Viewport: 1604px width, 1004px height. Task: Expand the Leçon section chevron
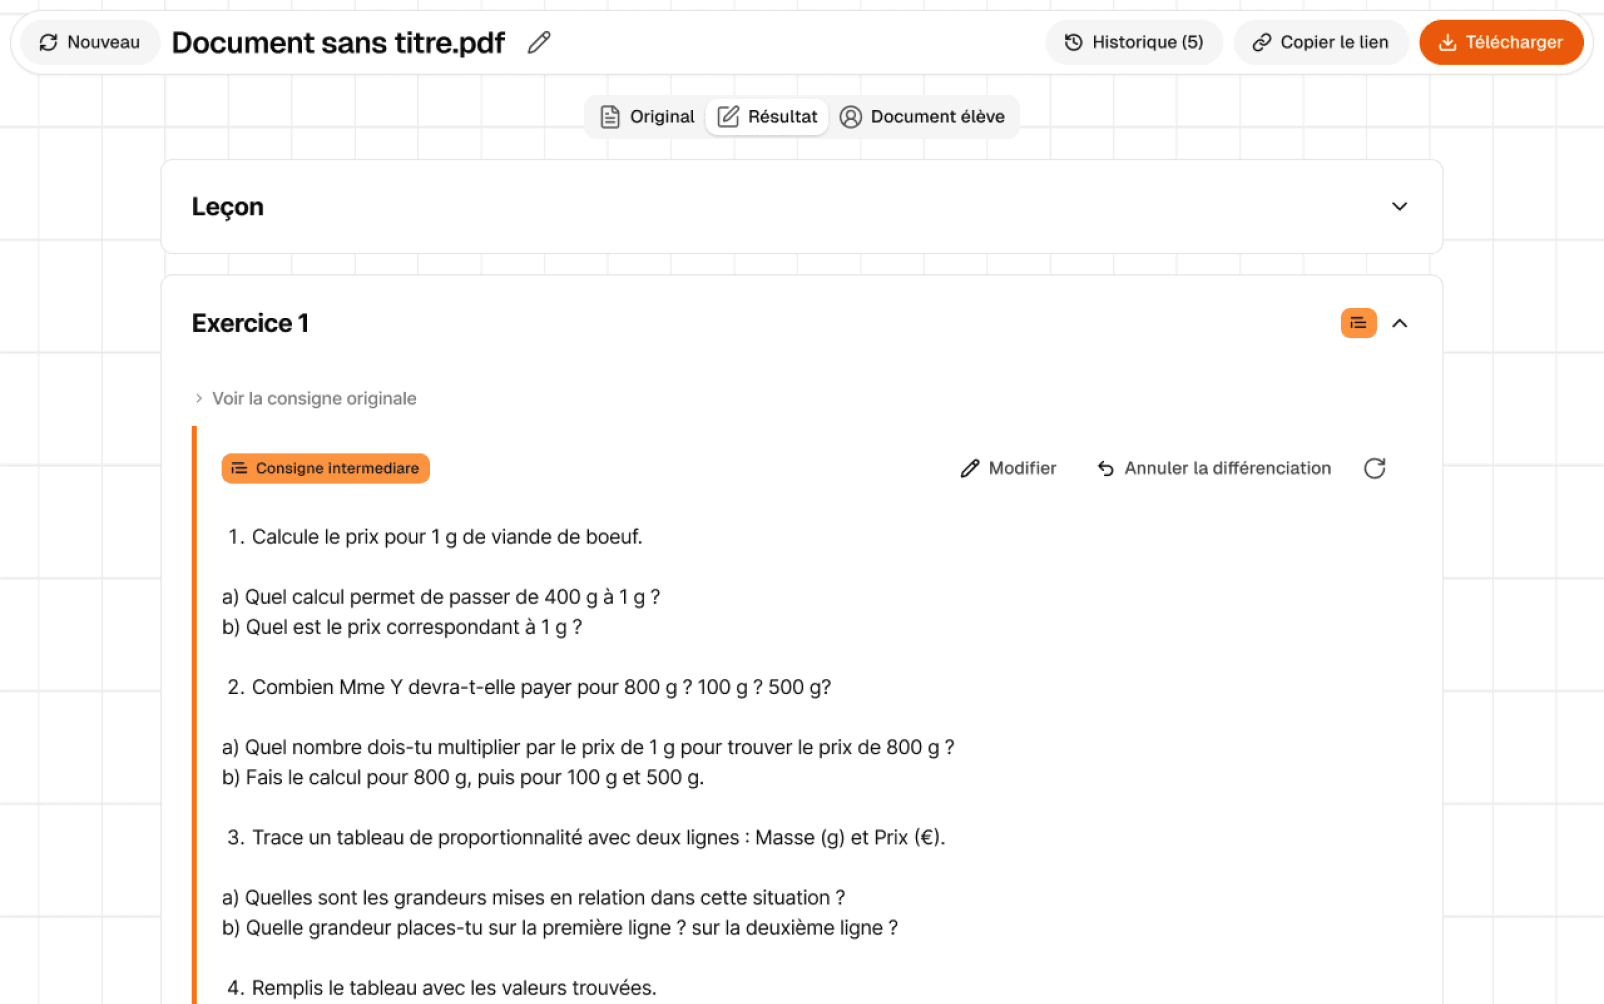(1399, 206)
